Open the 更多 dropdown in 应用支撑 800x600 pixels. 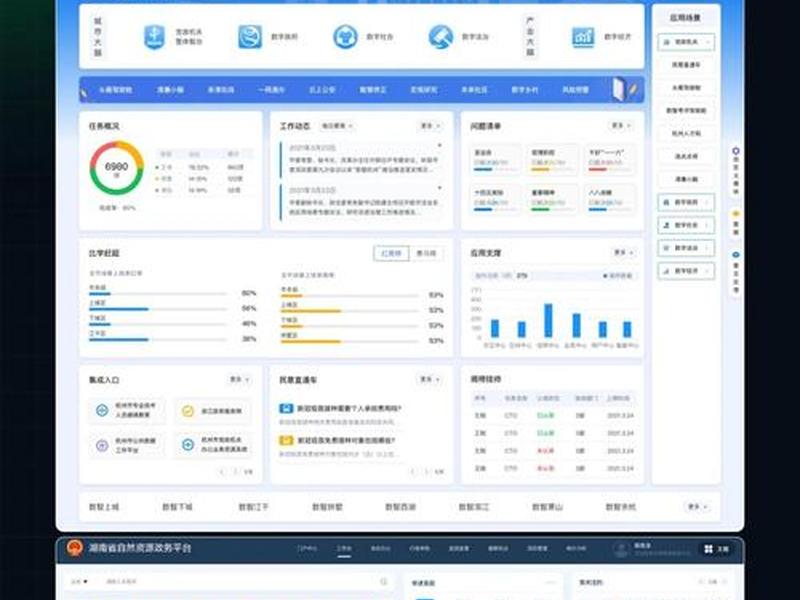pos(622,253)
